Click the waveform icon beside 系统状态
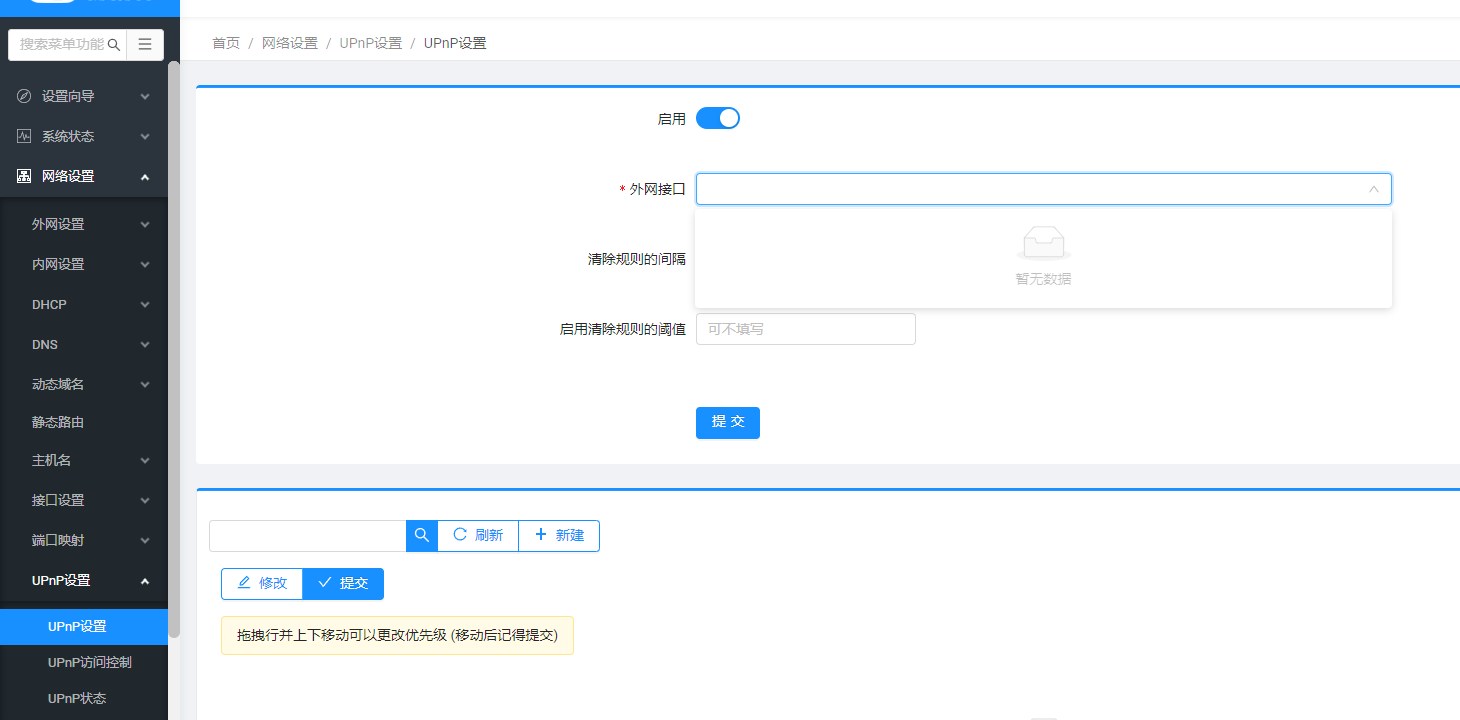The width and height of the screenshot is (1460, 720). 24,136
